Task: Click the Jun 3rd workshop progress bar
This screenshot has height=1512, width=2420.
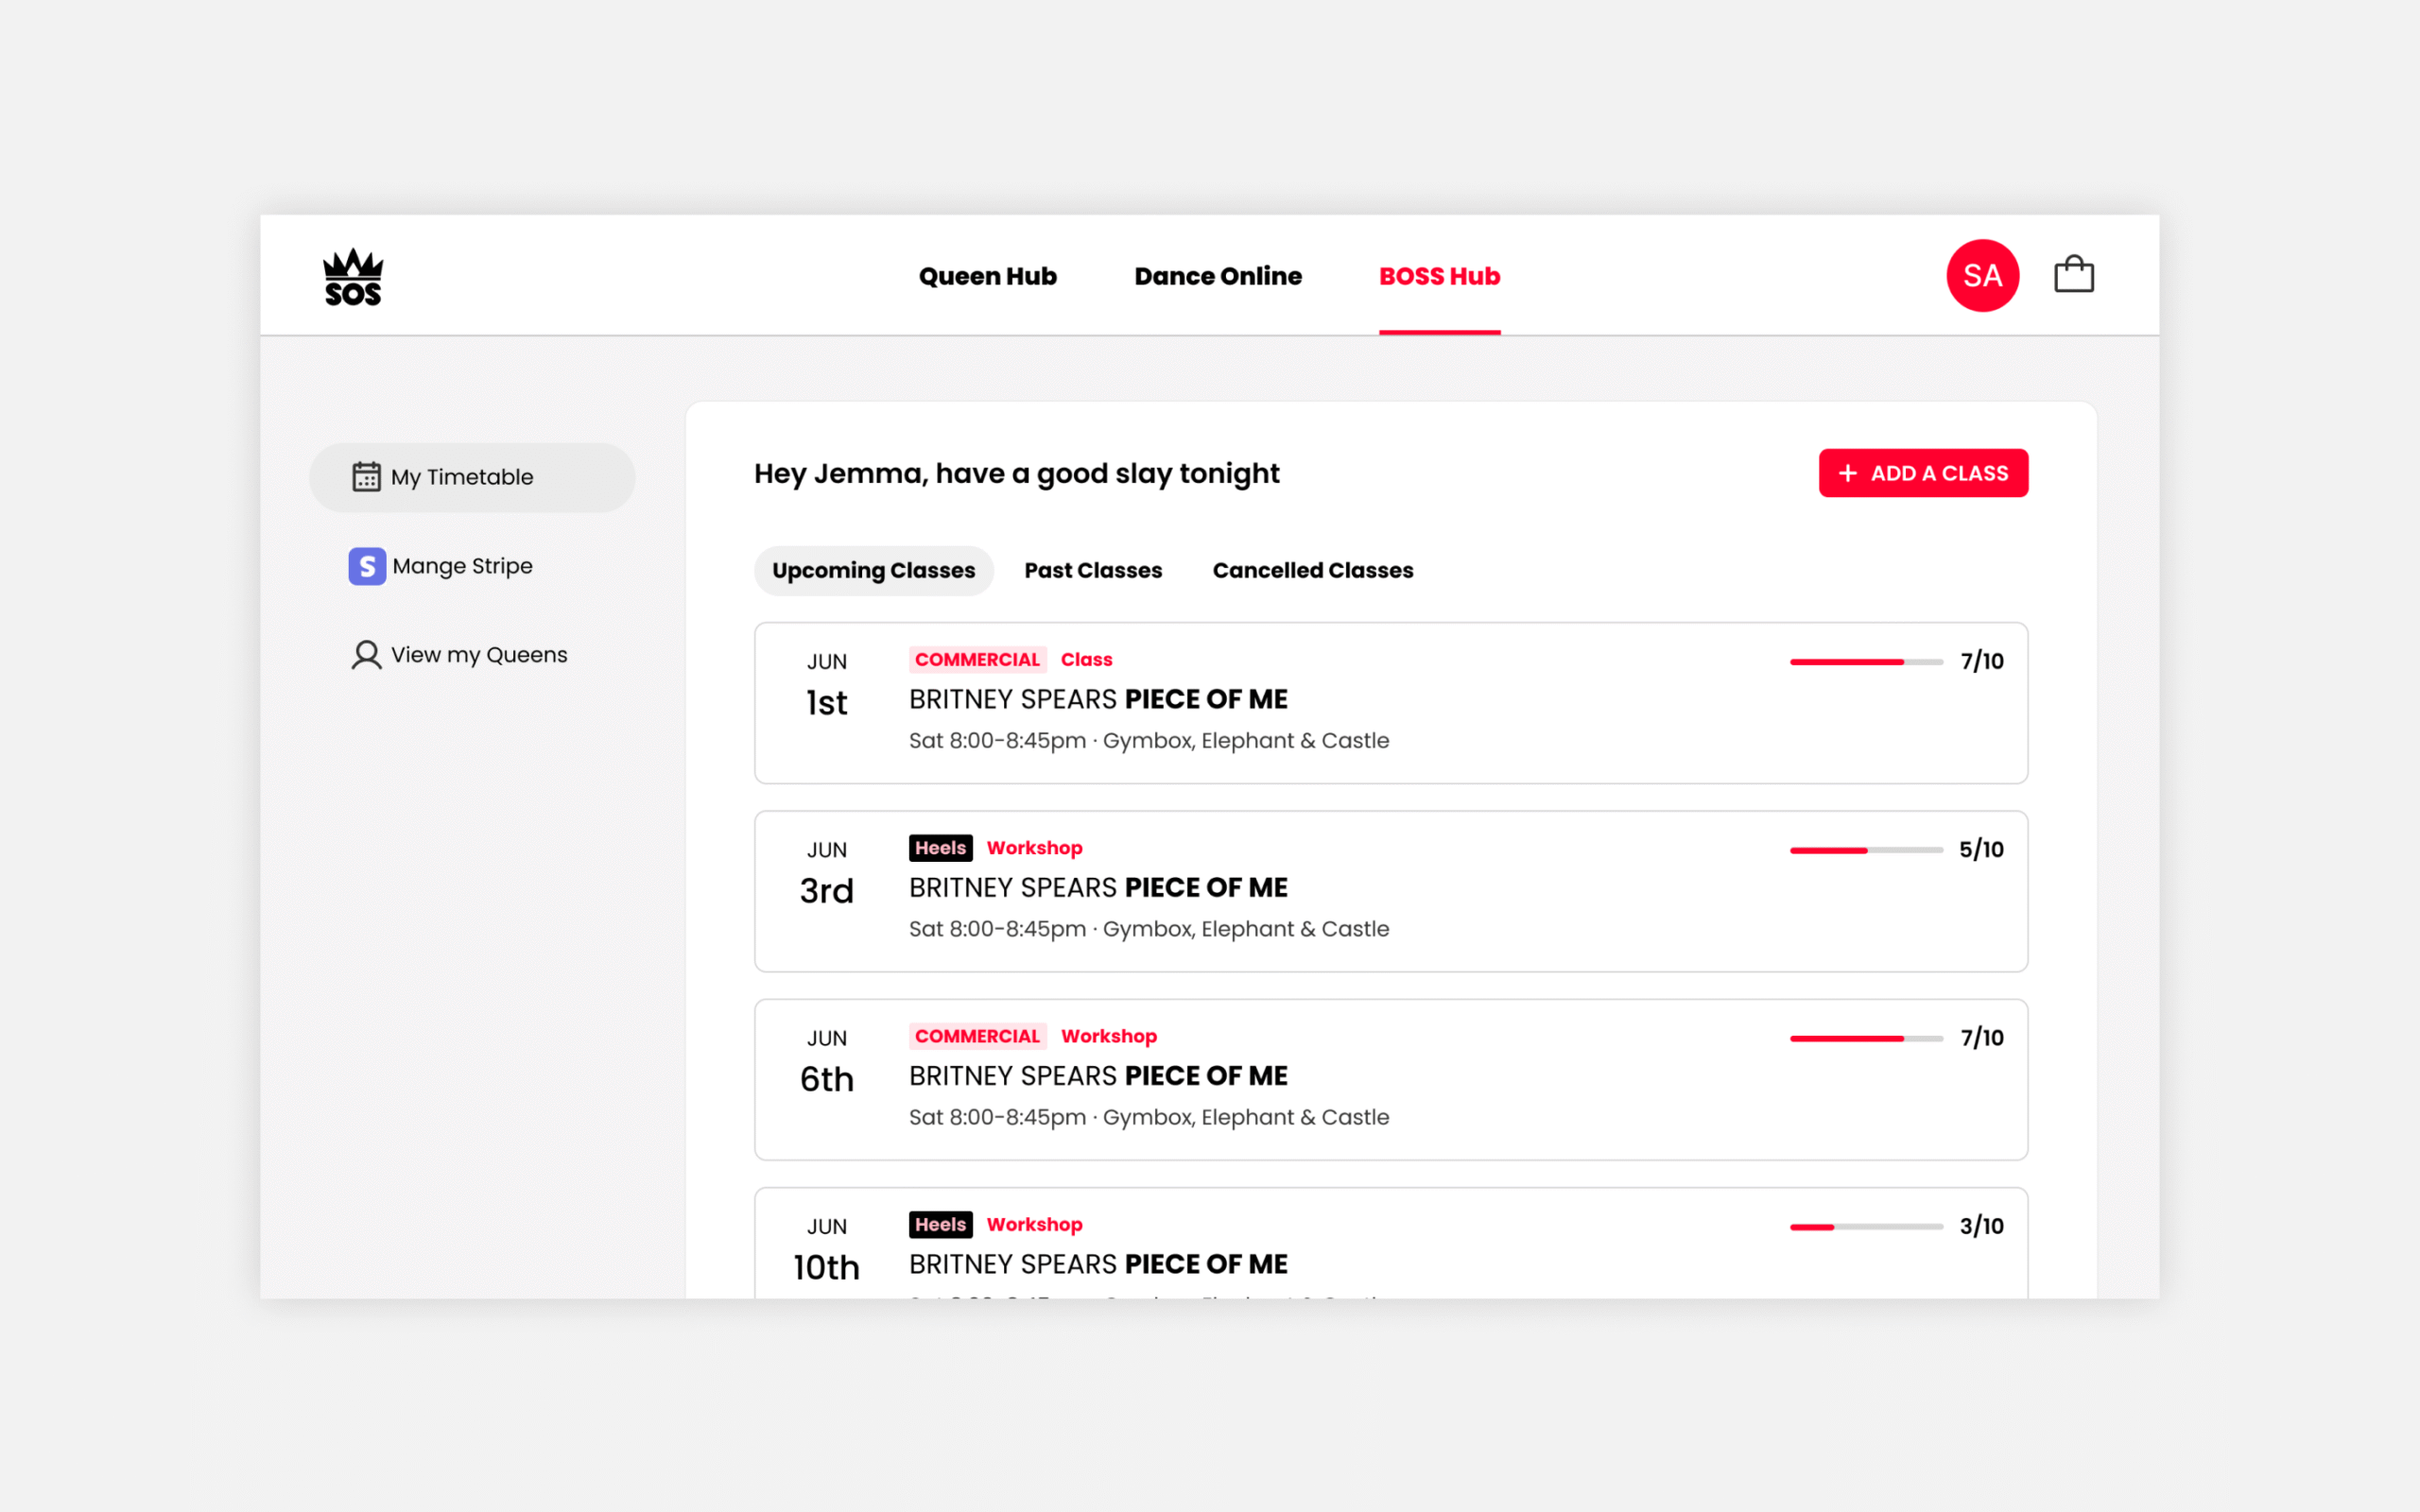Action: point(1866,850)
